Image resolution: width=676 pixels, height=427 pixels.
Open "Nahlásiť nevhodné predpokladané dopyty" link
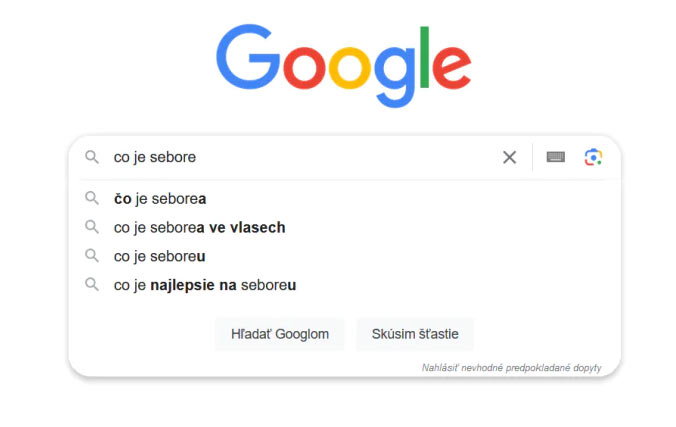click(x=511, y=368)
